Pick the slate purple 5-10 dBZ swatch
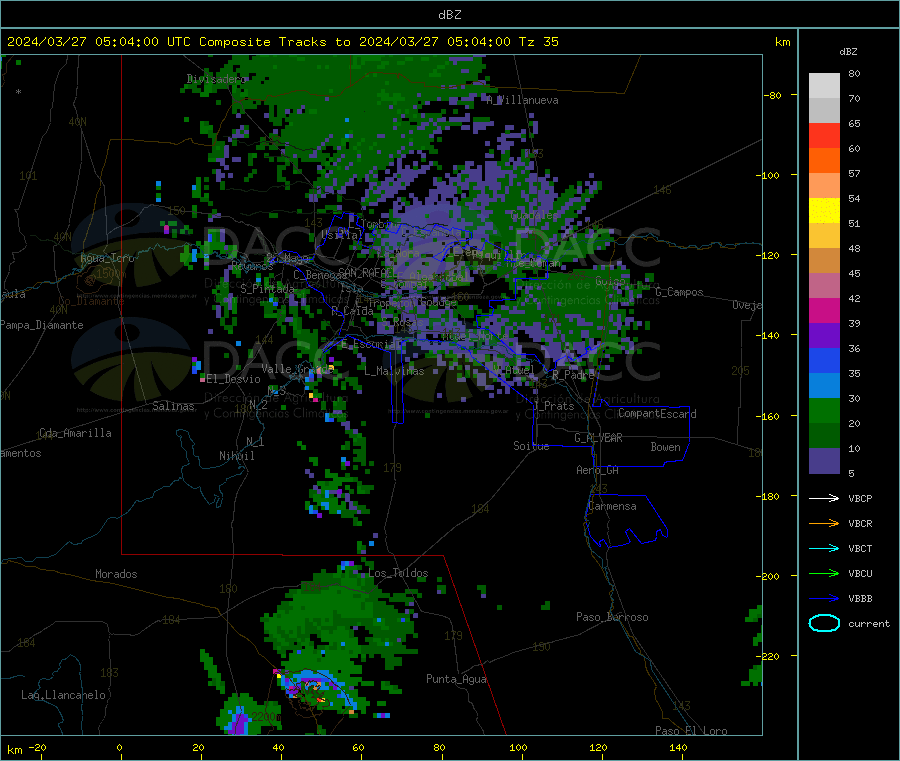The width and height of the screenshot is (900, 761). pyautogui.click(x=824, y=461)
